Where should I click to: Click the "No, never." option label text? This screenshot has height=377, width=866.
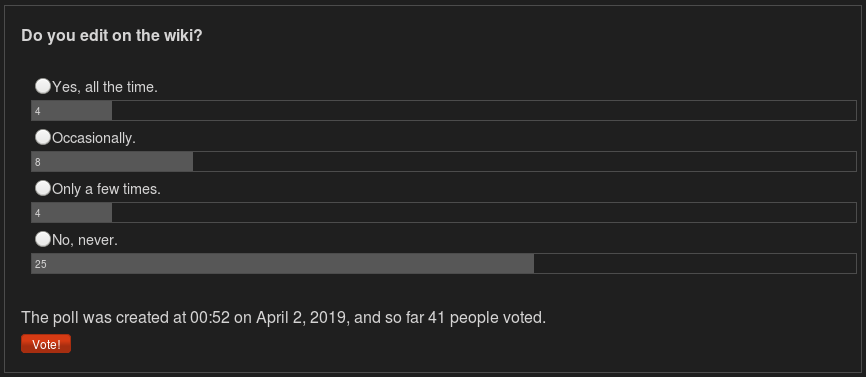pos(85,240)
